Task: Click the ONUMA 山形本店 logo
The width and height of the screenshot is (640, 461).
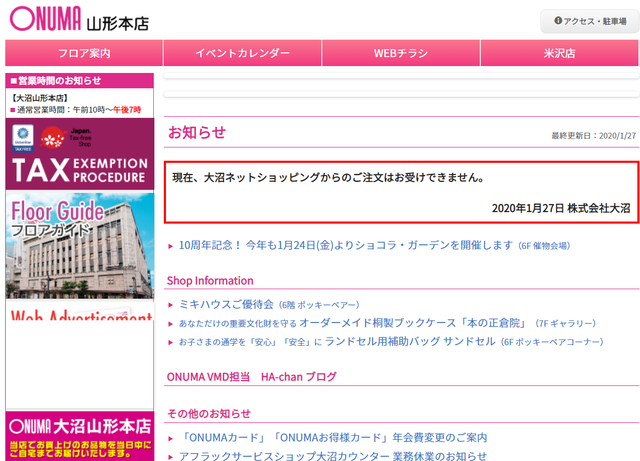Action: [x=80, y=19]
